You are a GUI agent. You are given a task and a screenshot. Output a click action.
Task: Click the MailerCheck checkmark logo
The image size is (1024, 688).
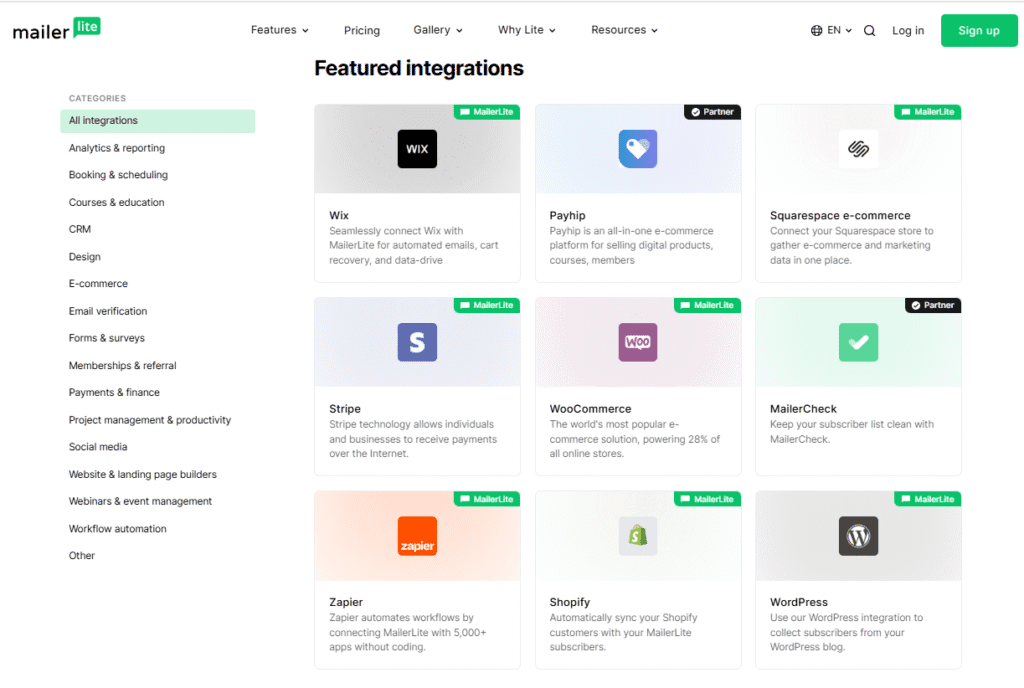click(858, 342)
